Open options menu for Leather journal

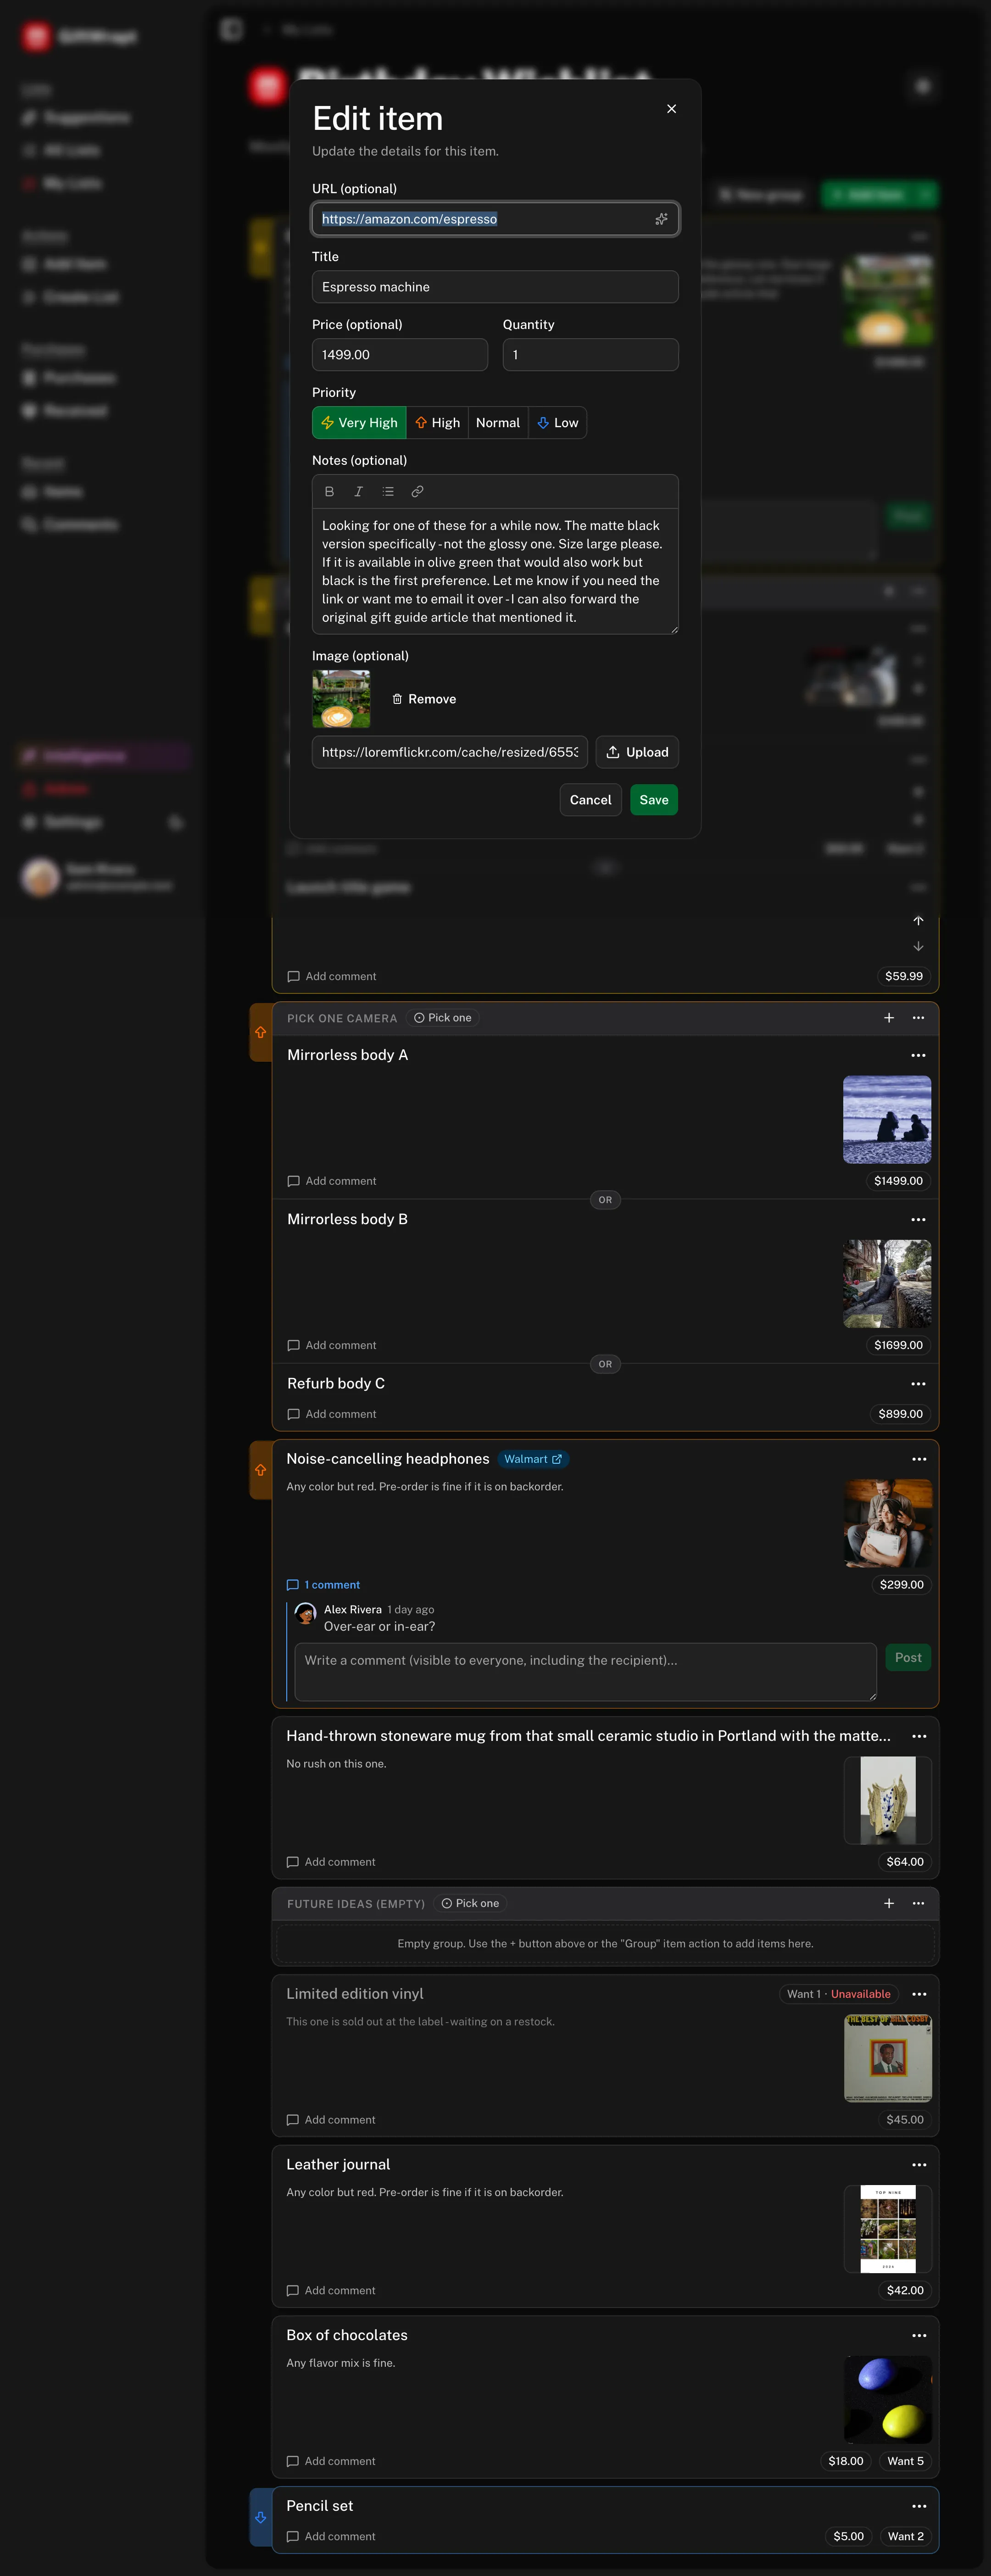[919, 2166]
